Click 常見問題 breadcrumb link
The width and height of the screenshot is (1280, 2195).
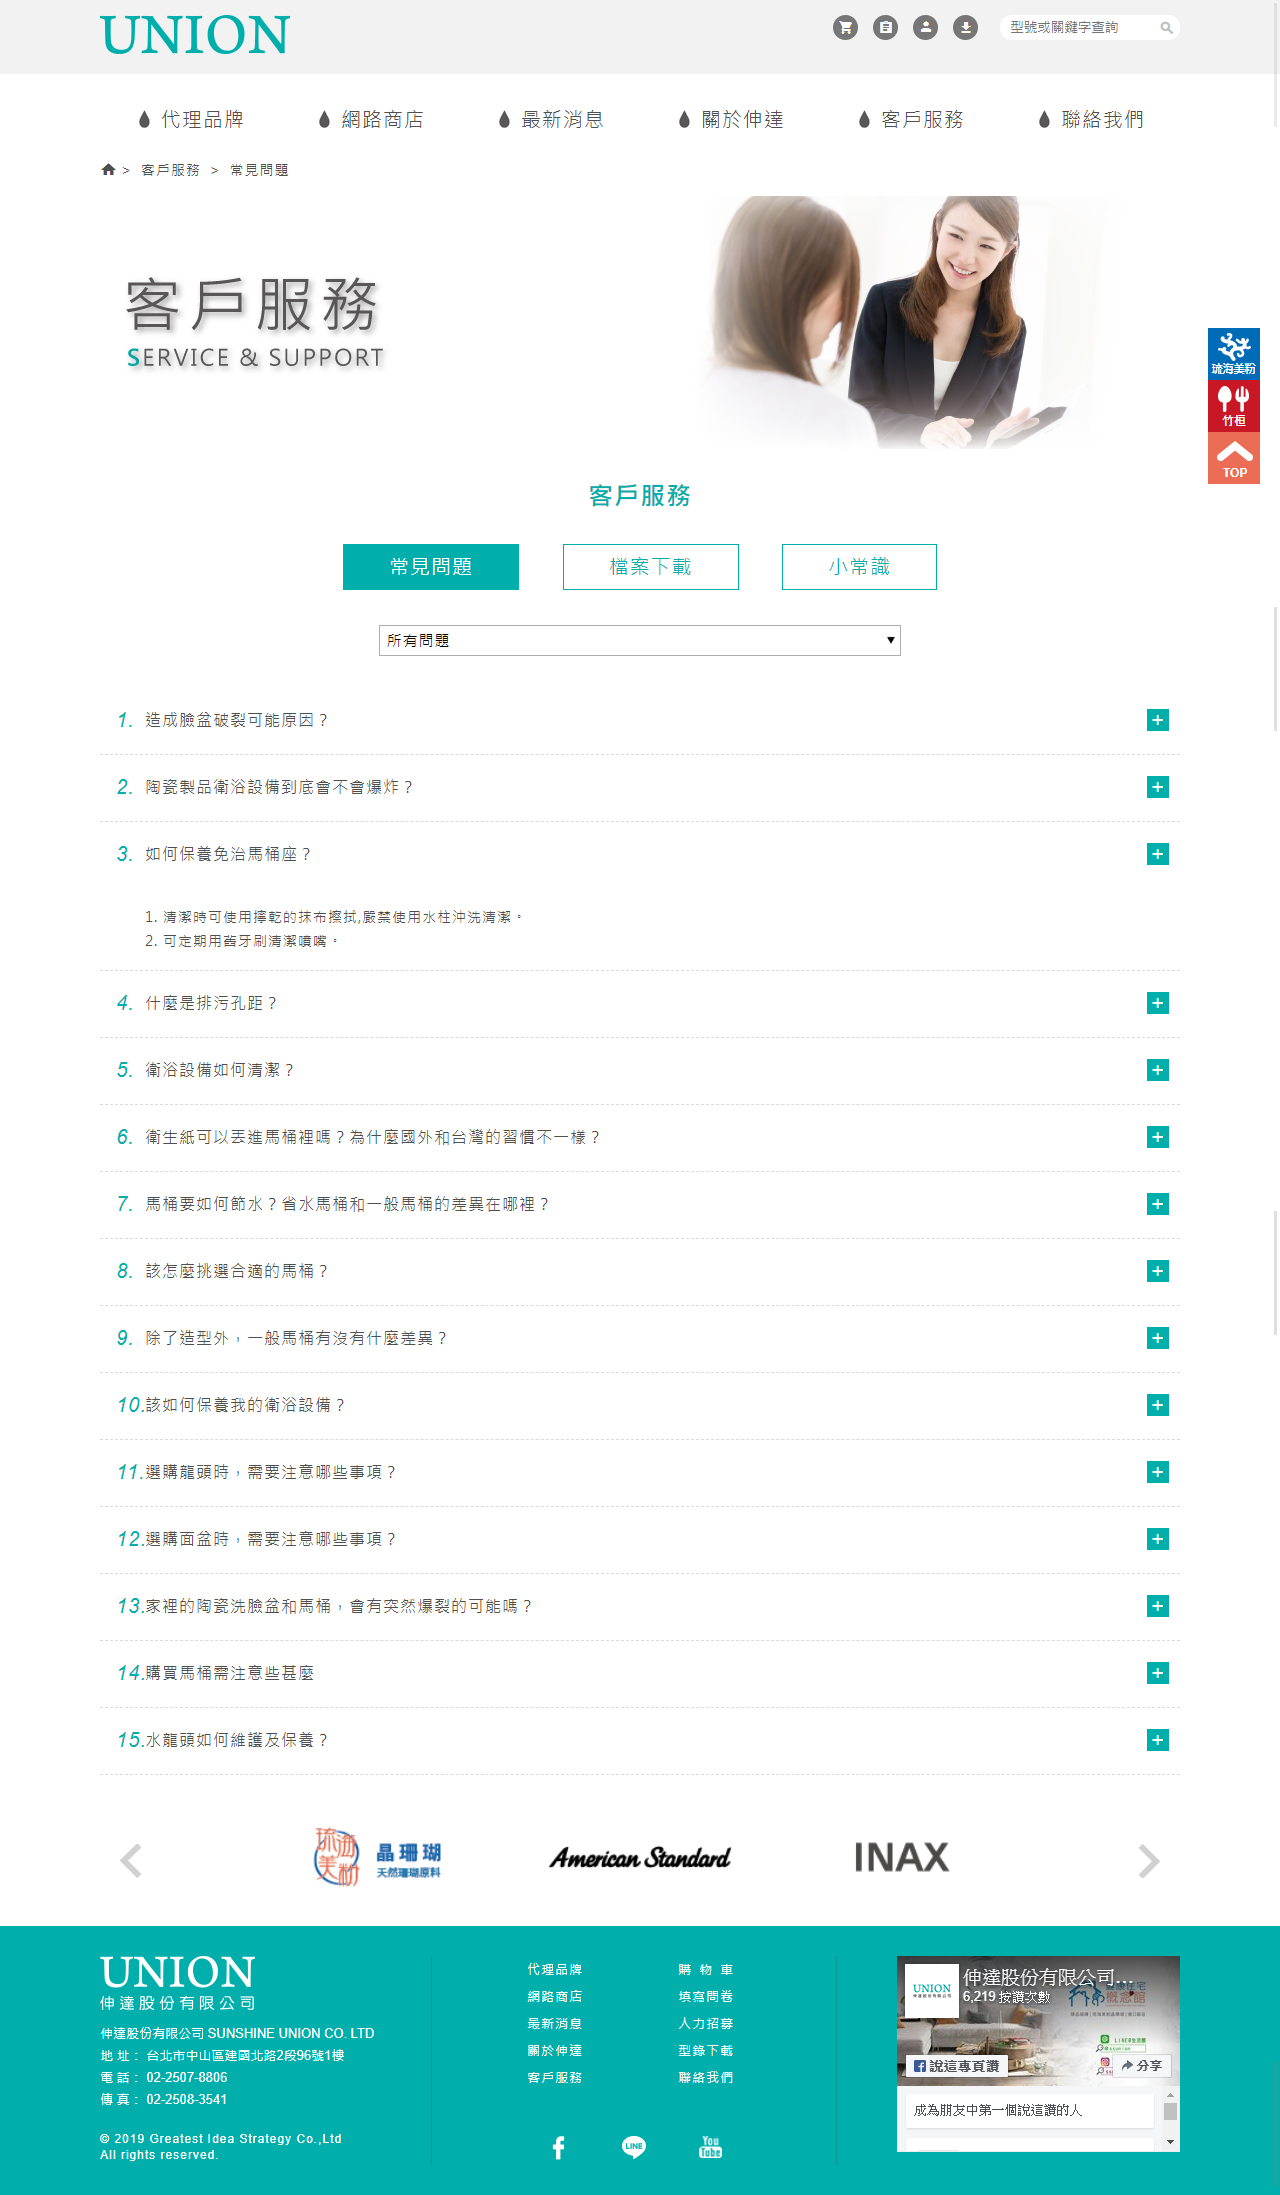[x=259, y=170]
